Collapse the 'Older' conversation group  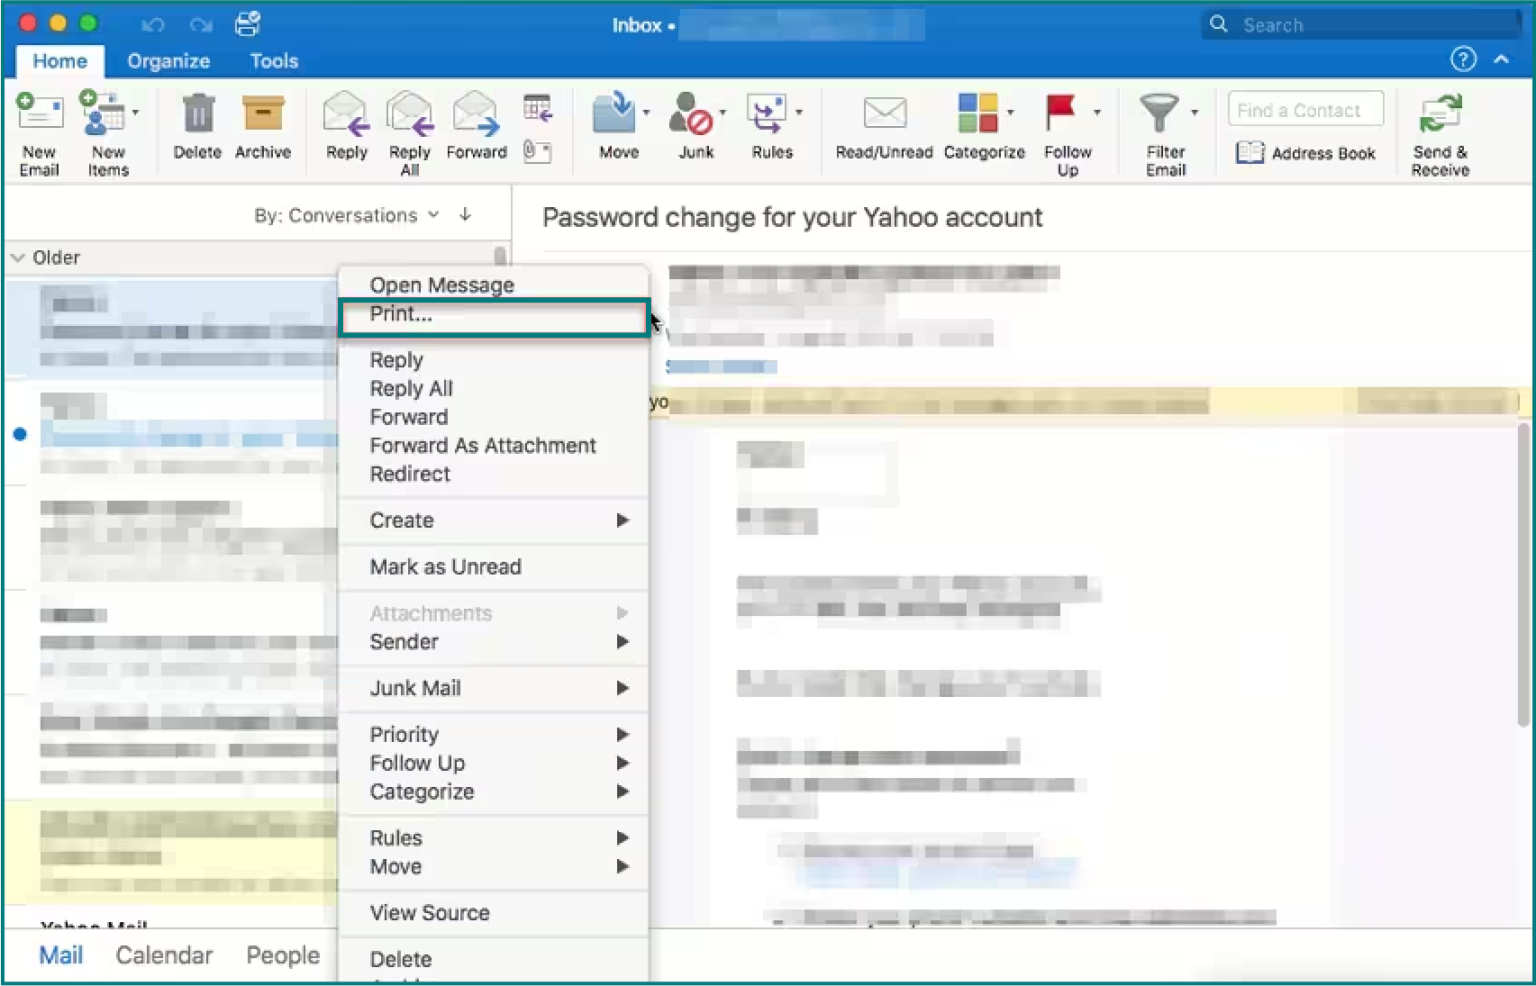17,257
